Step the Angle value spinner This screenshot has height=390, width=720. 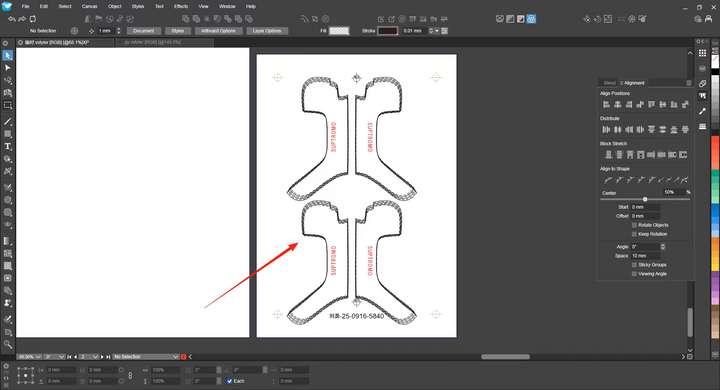663,247
